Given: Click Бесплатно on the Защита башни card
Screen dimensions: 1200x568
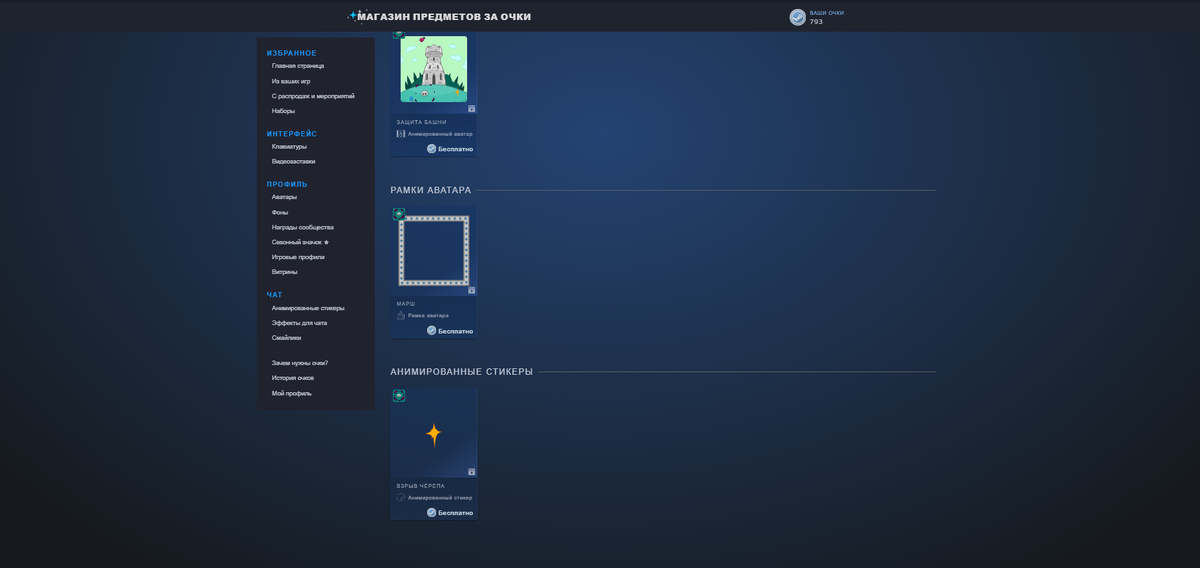Looking at the screenshot, I should coord(455,149).
